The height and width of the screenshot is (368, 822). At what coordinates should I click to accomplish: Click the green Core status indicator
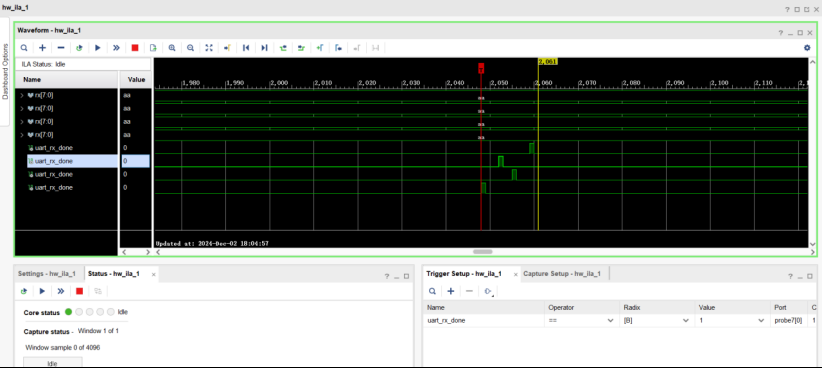(68, 312)
